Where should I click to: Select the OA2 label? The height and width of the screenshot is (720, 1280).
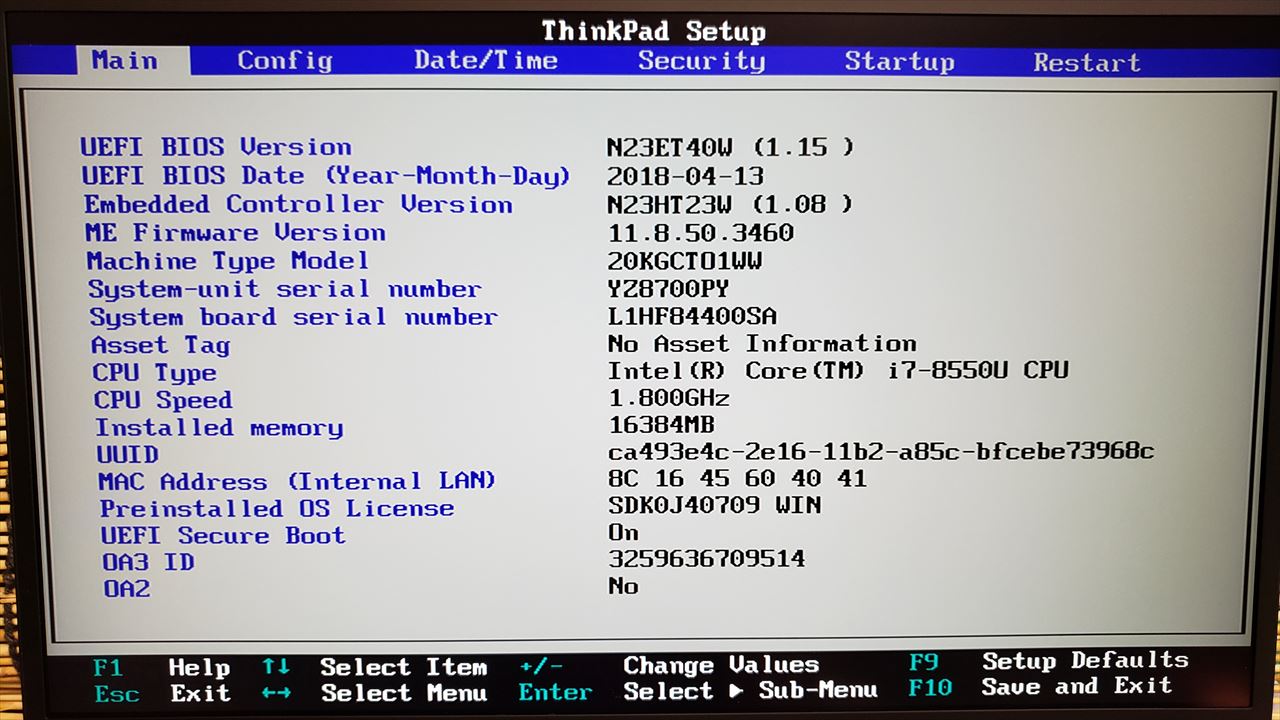pos(127,589)
